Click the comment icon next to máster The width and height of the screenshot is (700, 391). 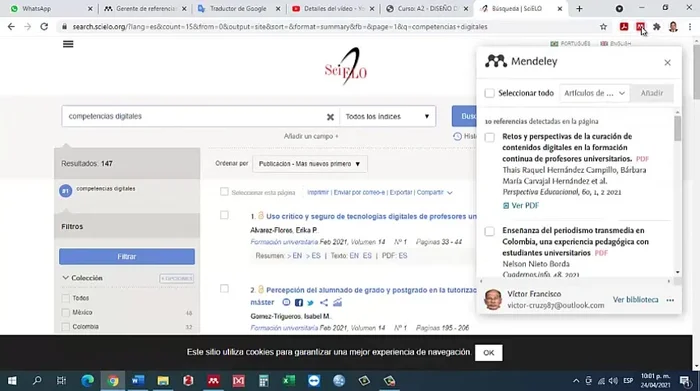point(286,302)
